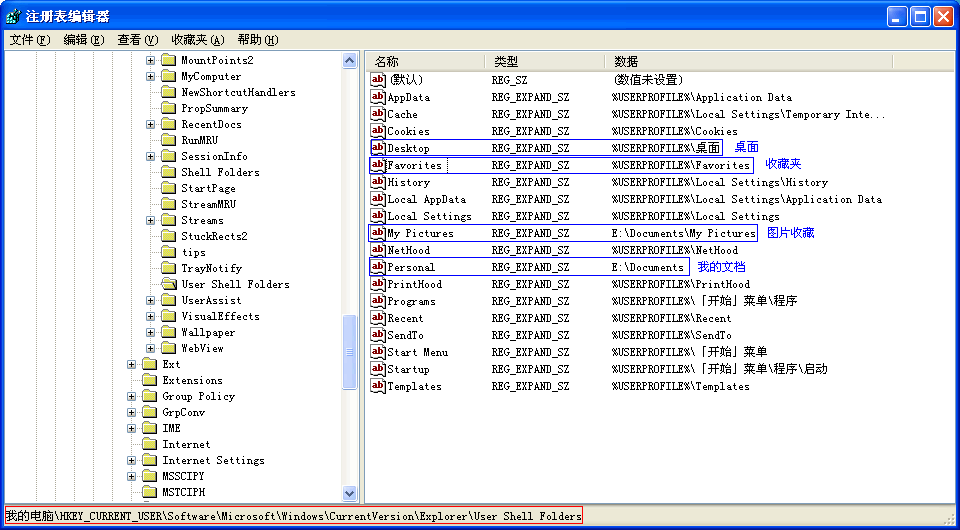Expand the IME key
Viewport: 960px width, 530px height.
(x=132, y=428)
